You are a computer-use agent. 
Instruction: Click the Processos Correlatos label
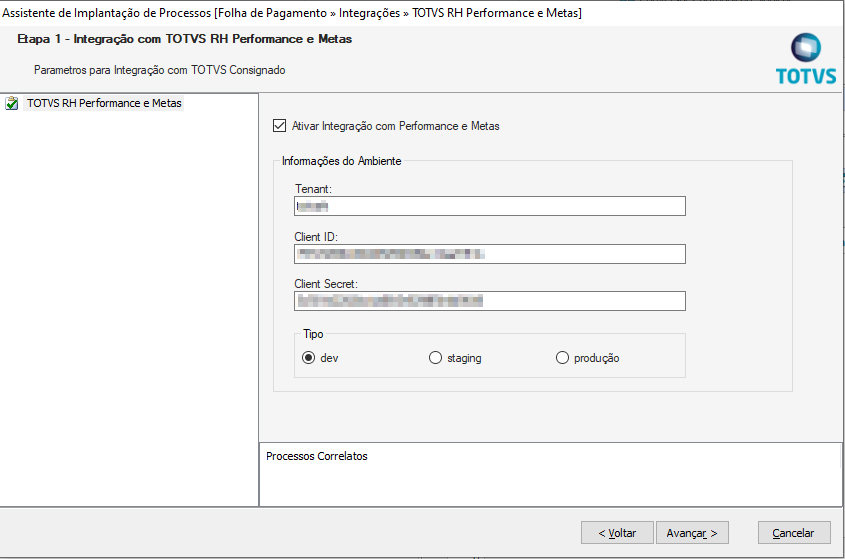[x=317, y=456]
